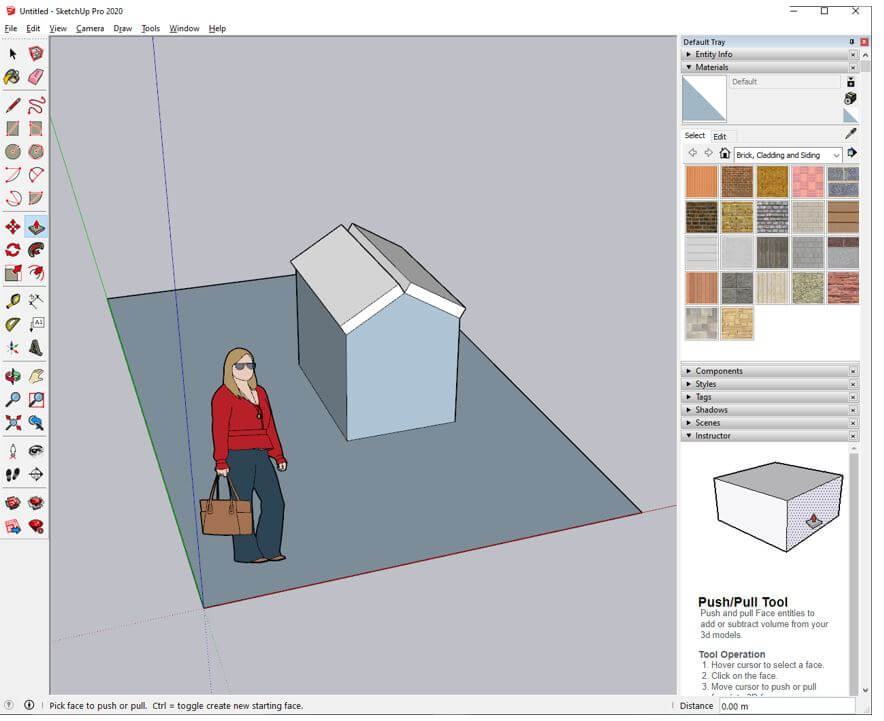The height and width of the screenshot is (721, 884).
Task: Choose the Polygon tool
Action: point(36,152)
